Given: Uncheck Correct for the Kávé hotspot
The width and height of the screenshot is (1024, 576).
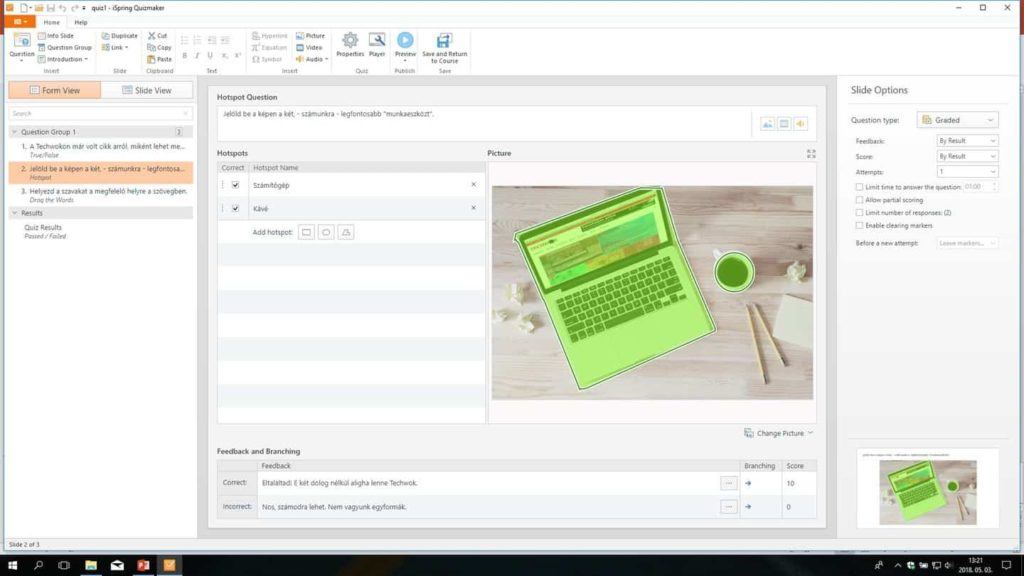Looking at the screenshot, I should tap(234, 208).
